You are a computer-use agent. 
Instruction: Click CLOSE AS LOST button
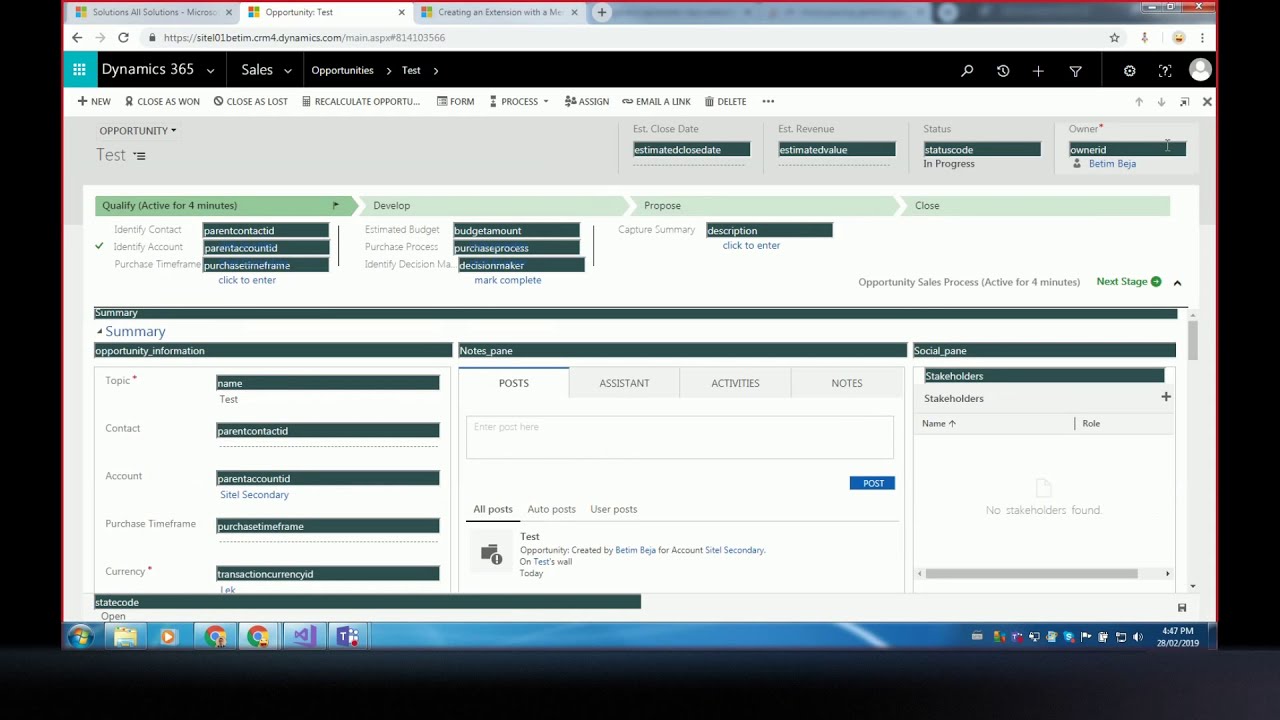pos(250,102)
